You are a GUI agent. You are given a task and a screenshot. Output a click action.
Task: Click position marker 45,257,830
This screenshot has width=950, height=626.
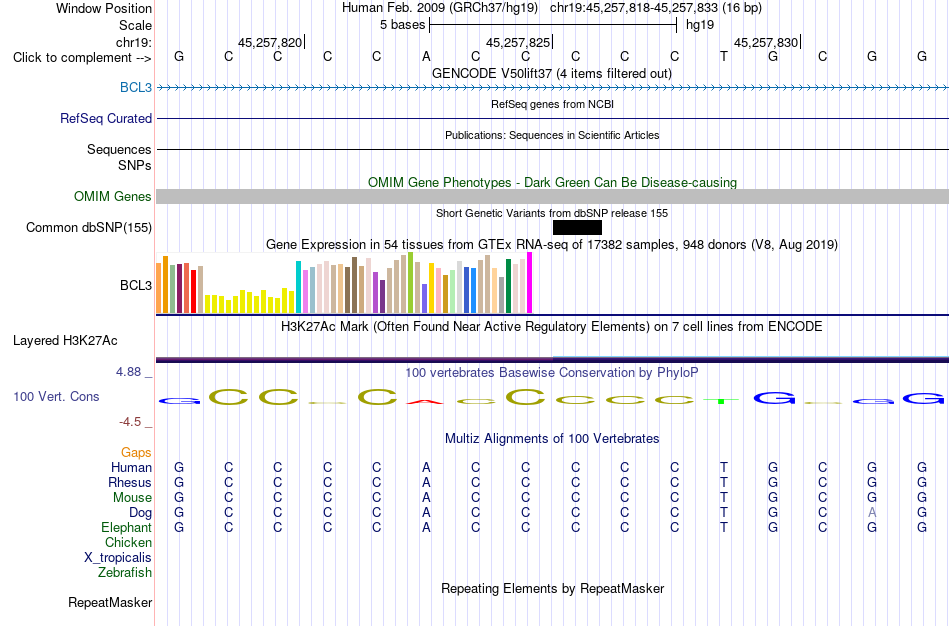click(x=766, y=42)
